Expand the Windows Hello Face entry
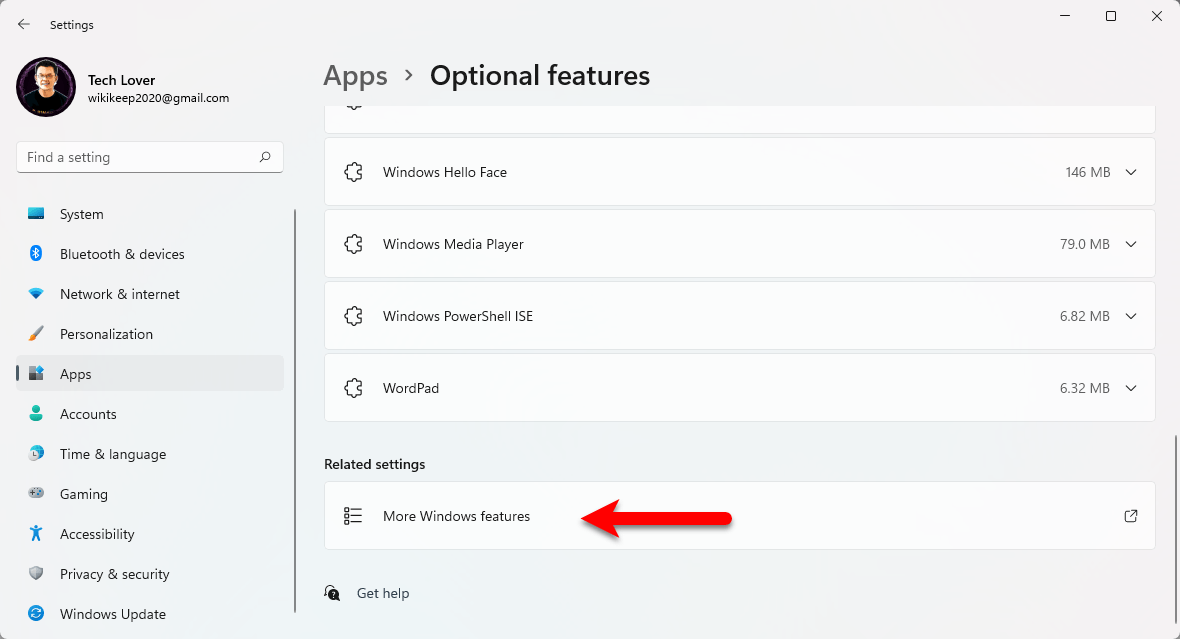The width and height of the screenshot is (1180, 639). coord(1131,172)
